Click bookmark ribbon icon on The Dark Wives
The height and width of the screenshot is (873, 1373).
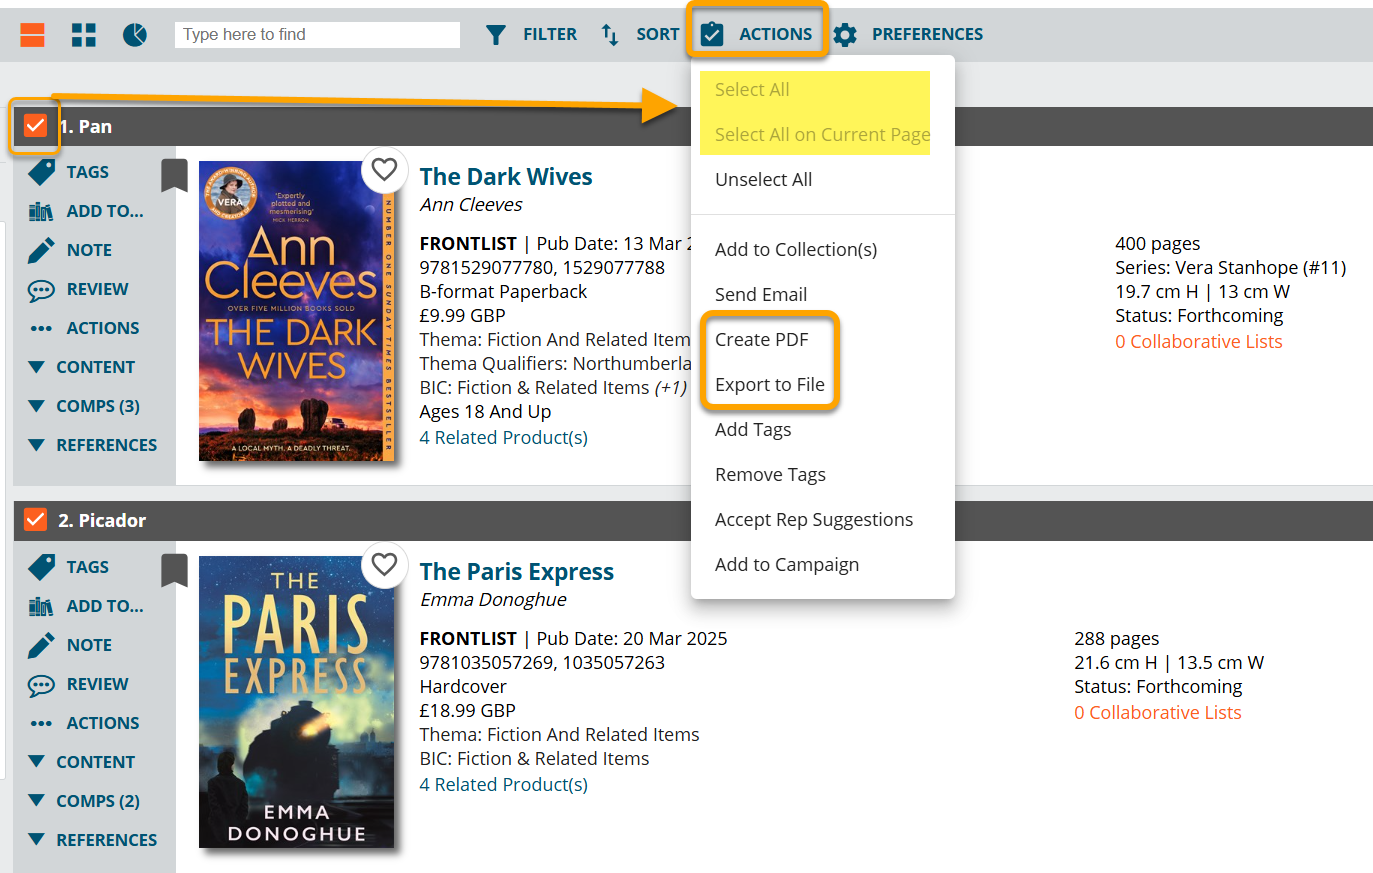point(174,175)
